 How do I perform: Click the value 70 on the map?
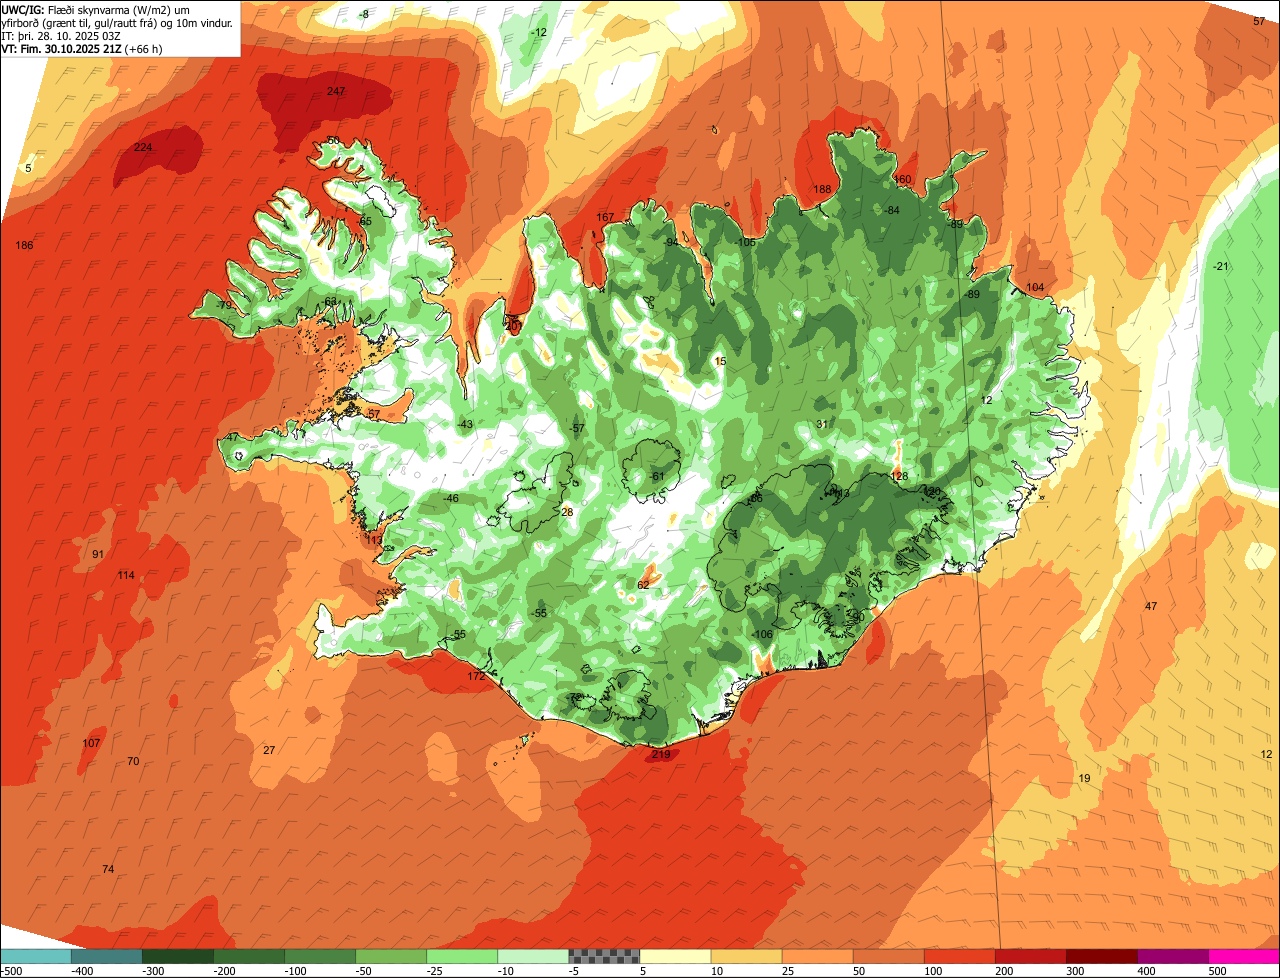[133, 761]
